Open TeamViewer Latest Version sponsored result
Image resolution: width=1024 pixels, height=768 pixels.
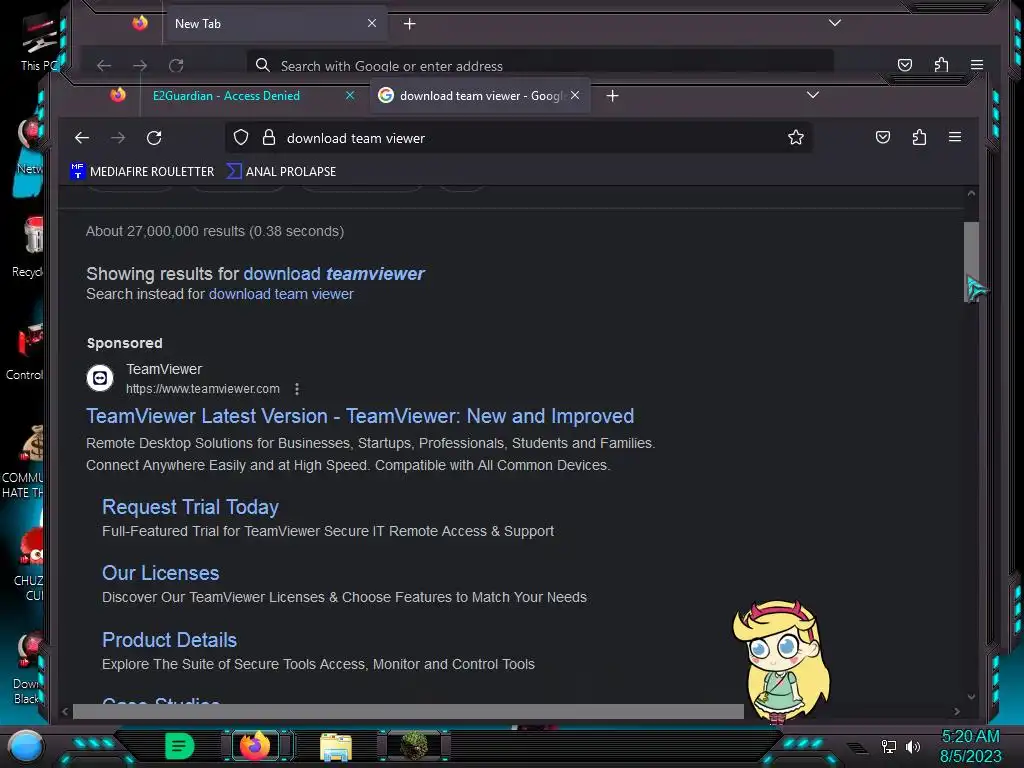(360, 416)
